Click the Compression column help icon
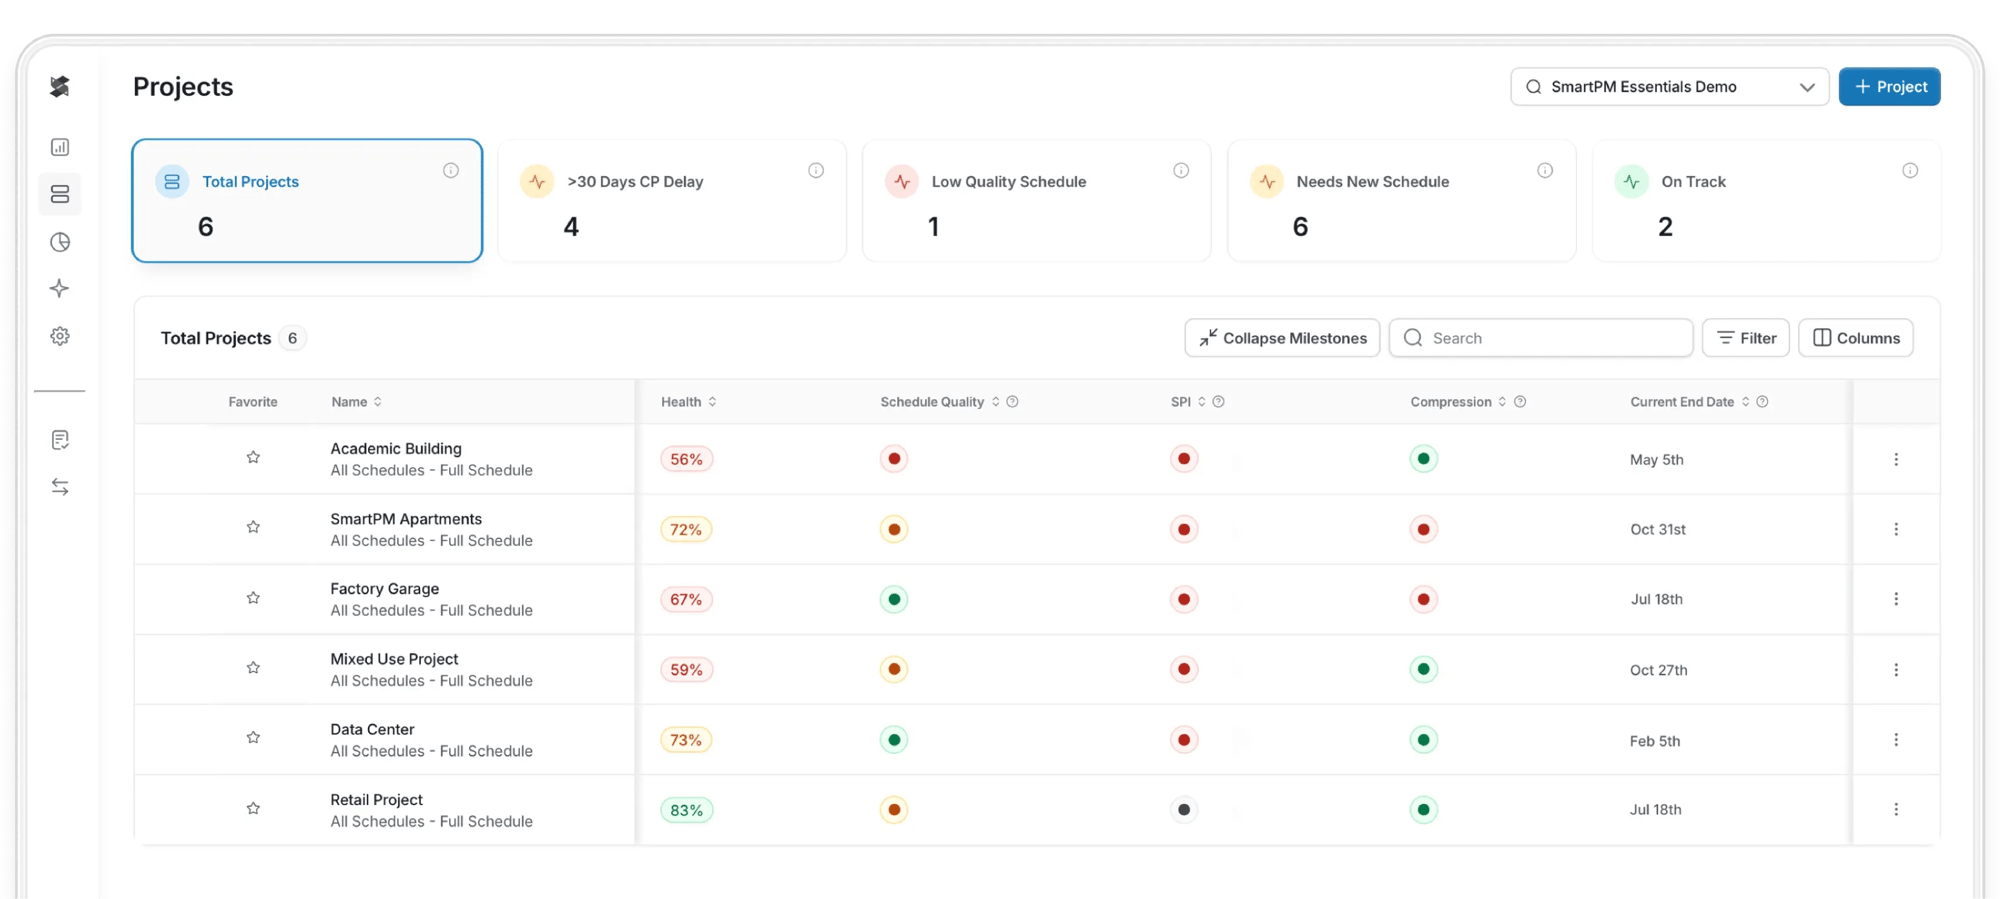The image size is (2000, 899). pos(1520,402)
